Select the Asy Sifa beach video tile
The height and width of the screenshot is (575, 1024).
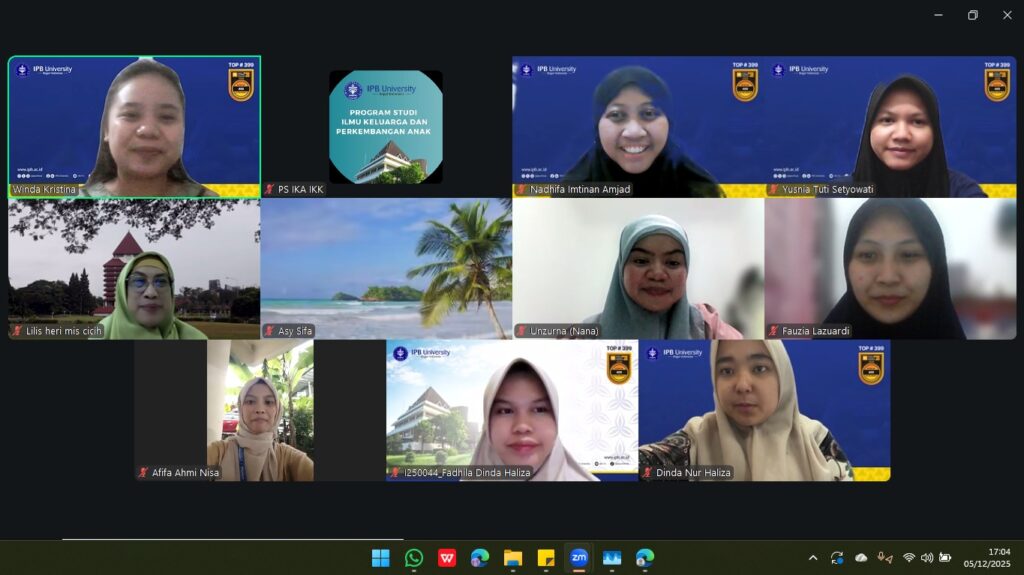(x=386, y=268)
